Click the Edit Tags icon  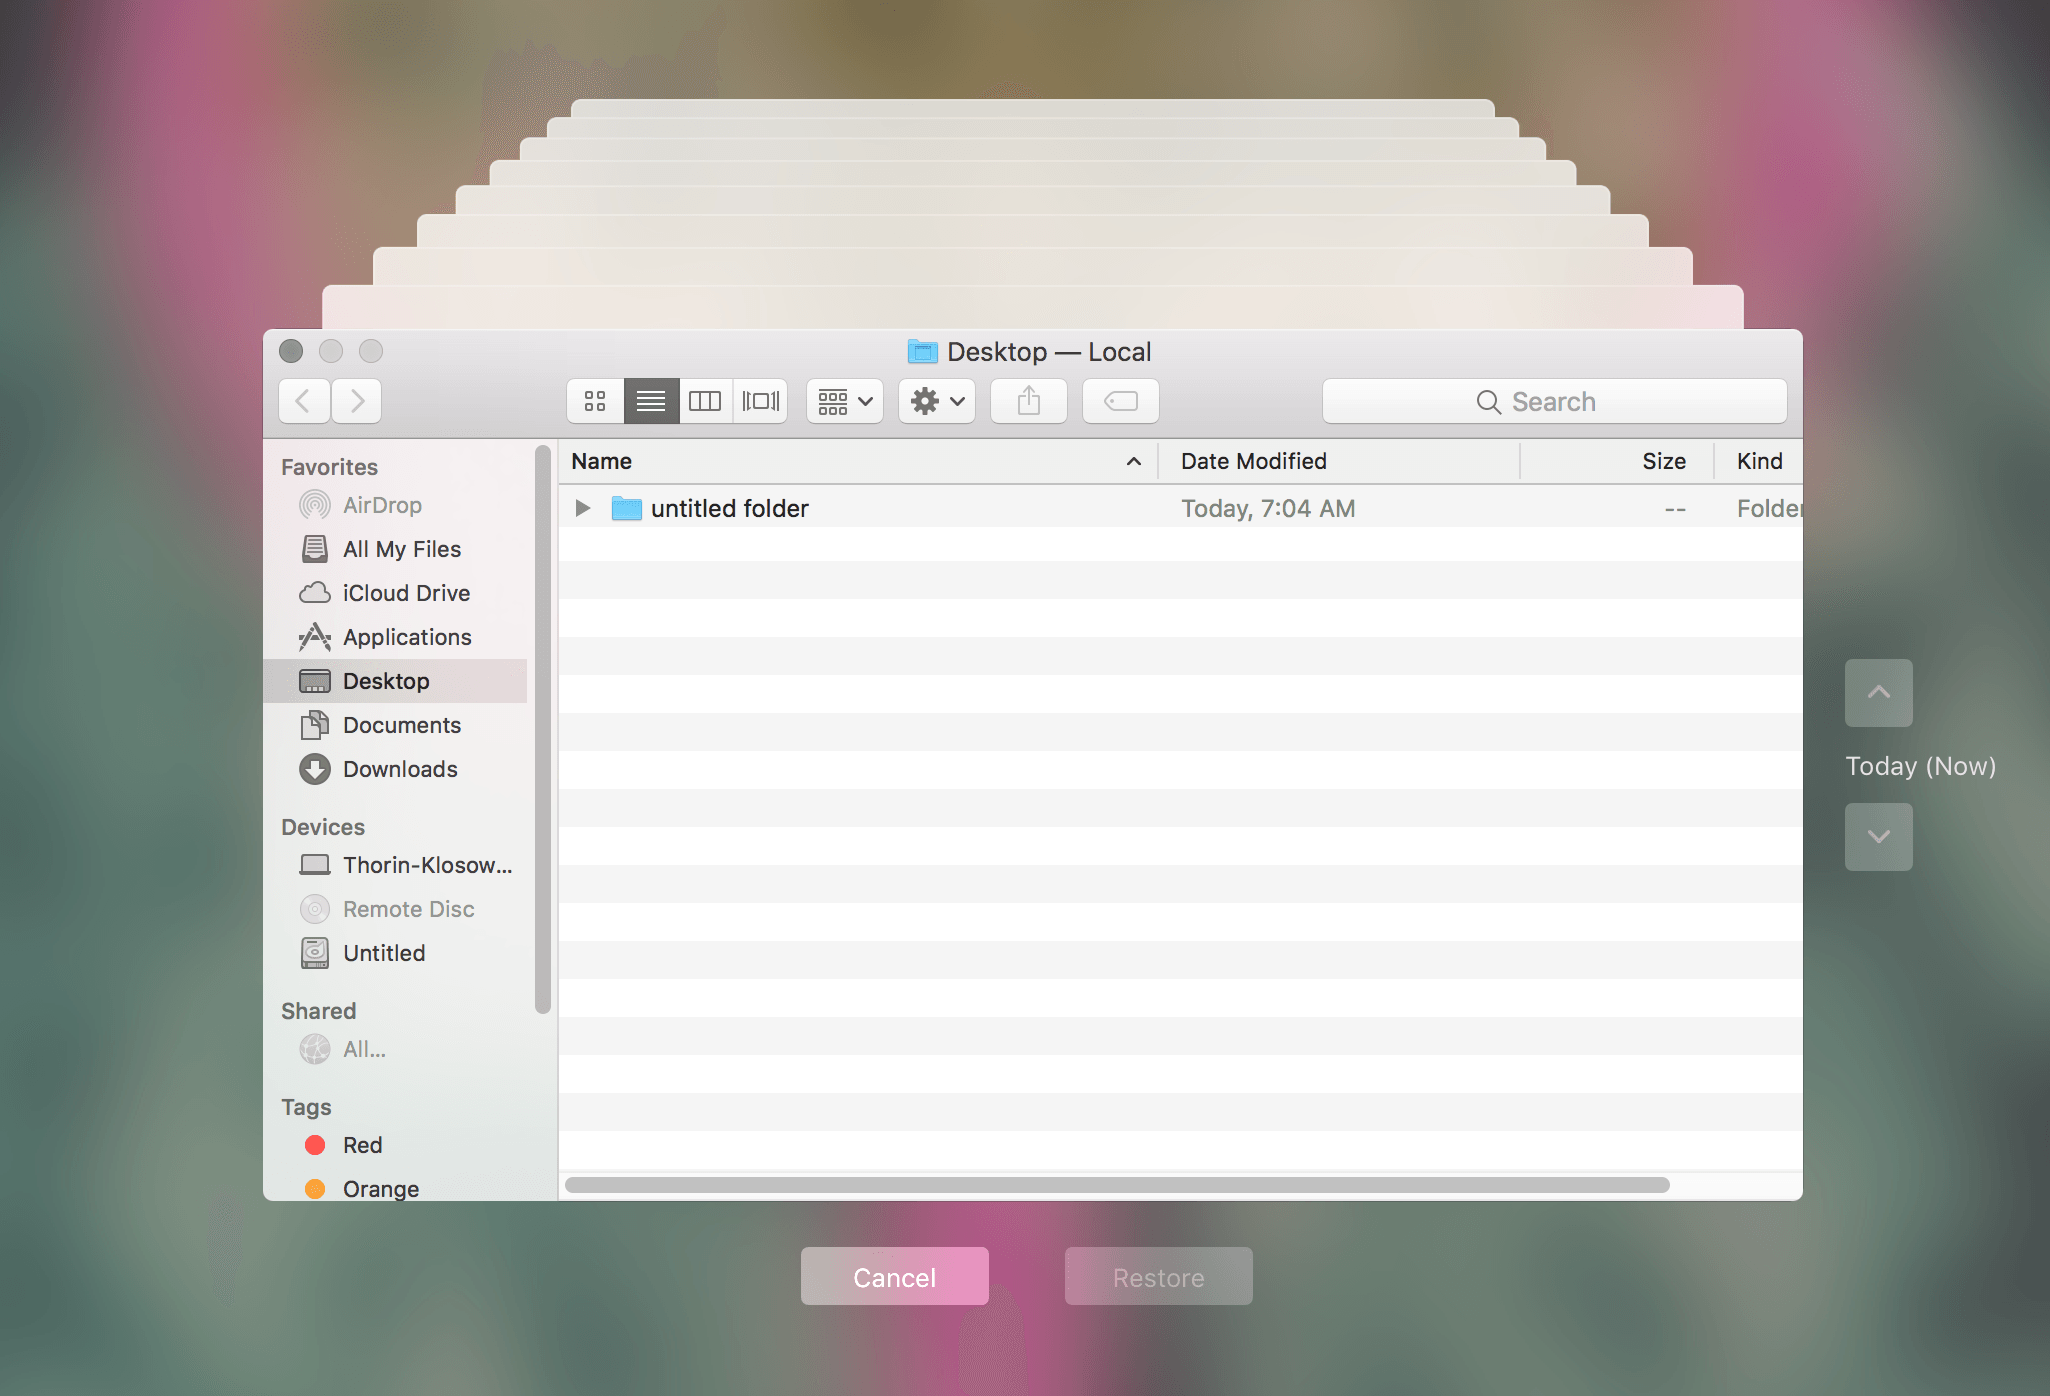1120,401
